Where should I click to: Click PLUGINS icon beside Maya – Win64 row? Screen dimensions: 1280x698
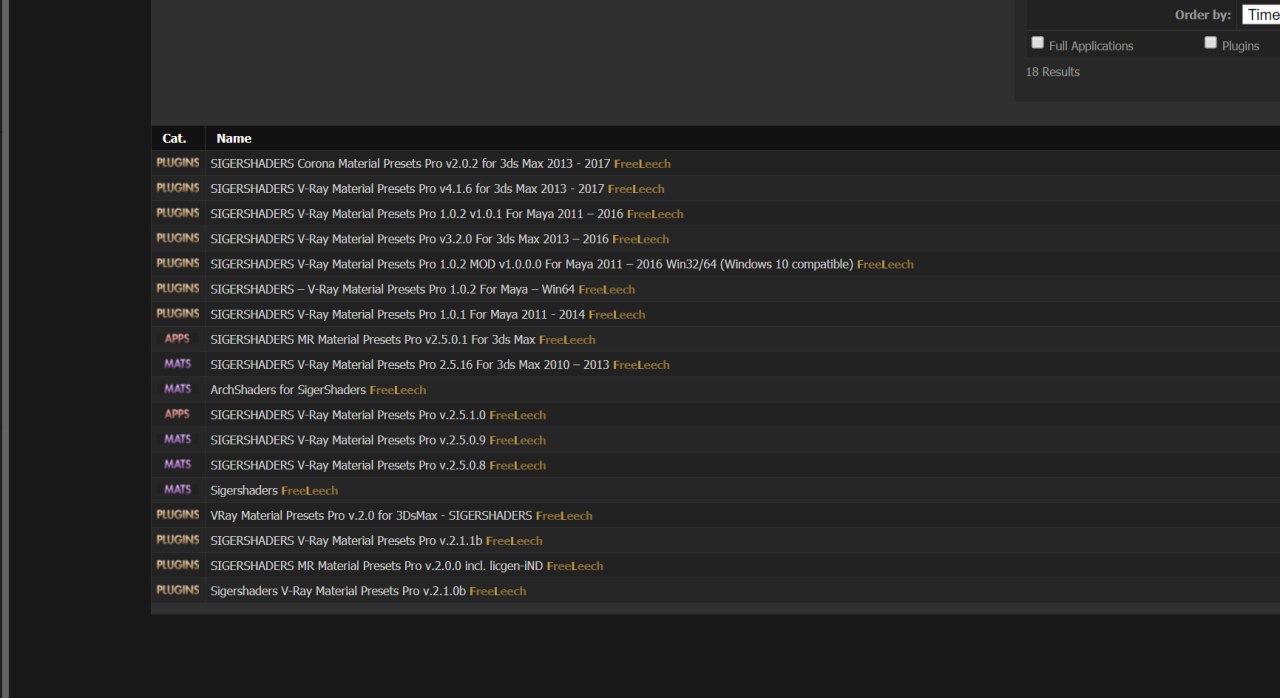[x=178, y=288]
